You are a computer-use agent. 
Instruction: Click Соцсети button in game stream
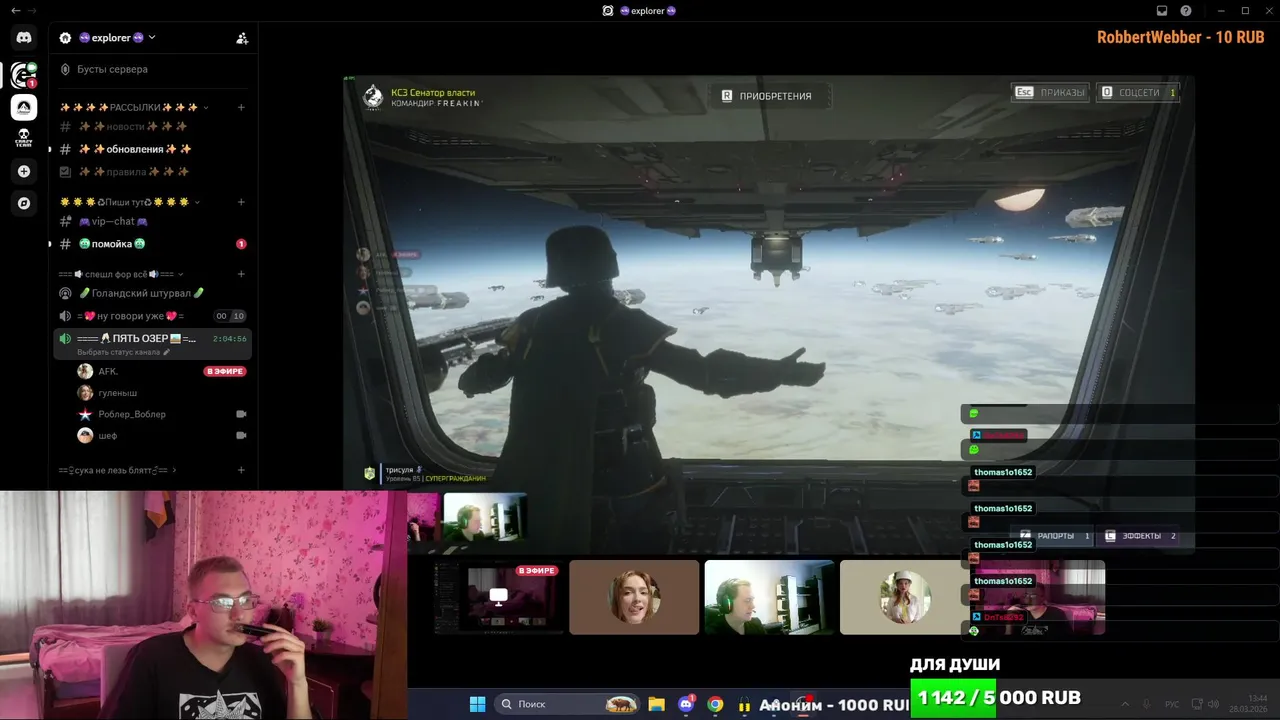pos(1138,92)
